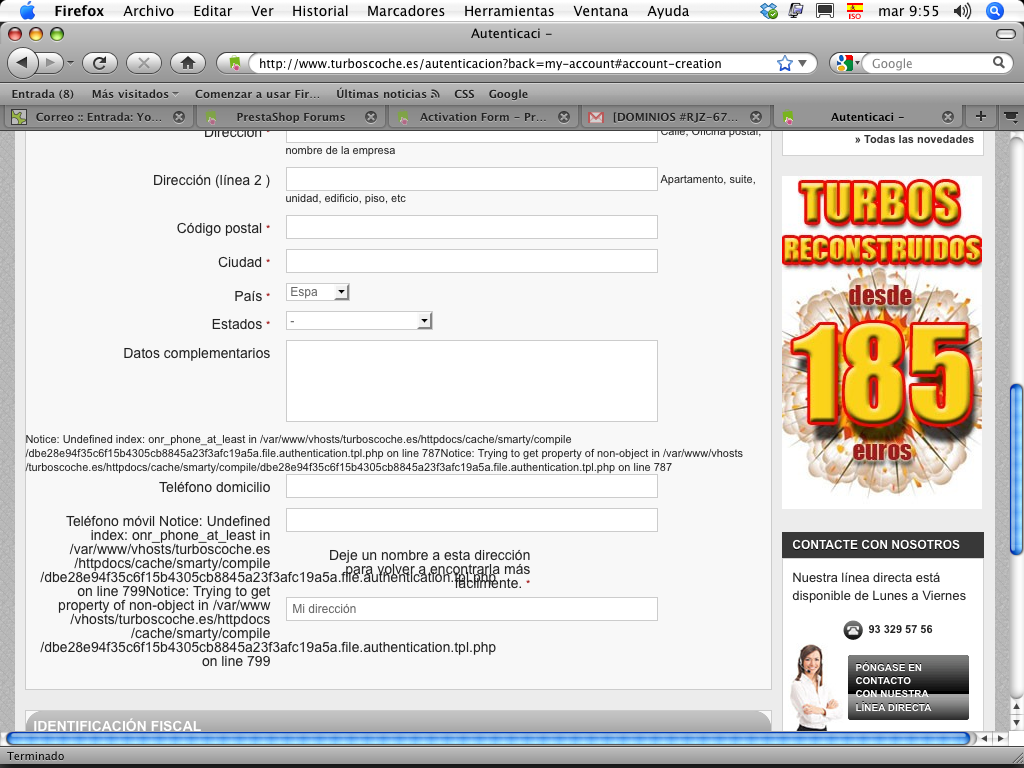Click the Forward arrow button
1024x768 pixels.
(50, 63)
